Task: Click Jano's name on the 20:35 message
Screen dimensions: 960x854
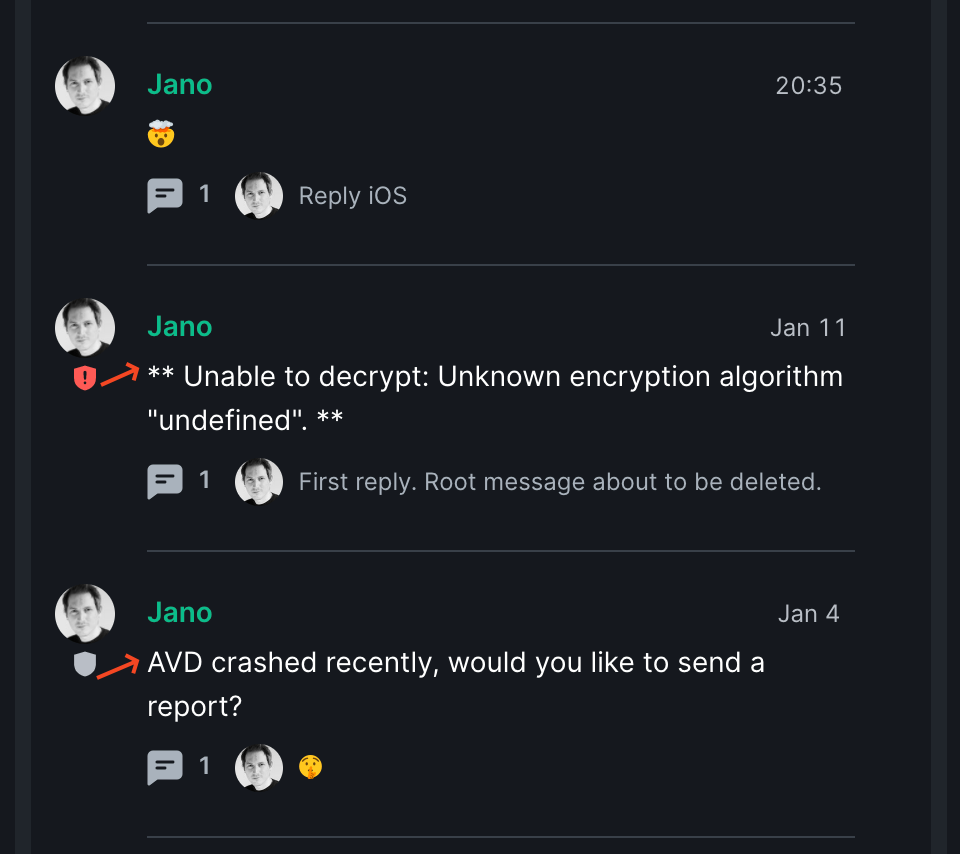Action: tap(180, 85)
